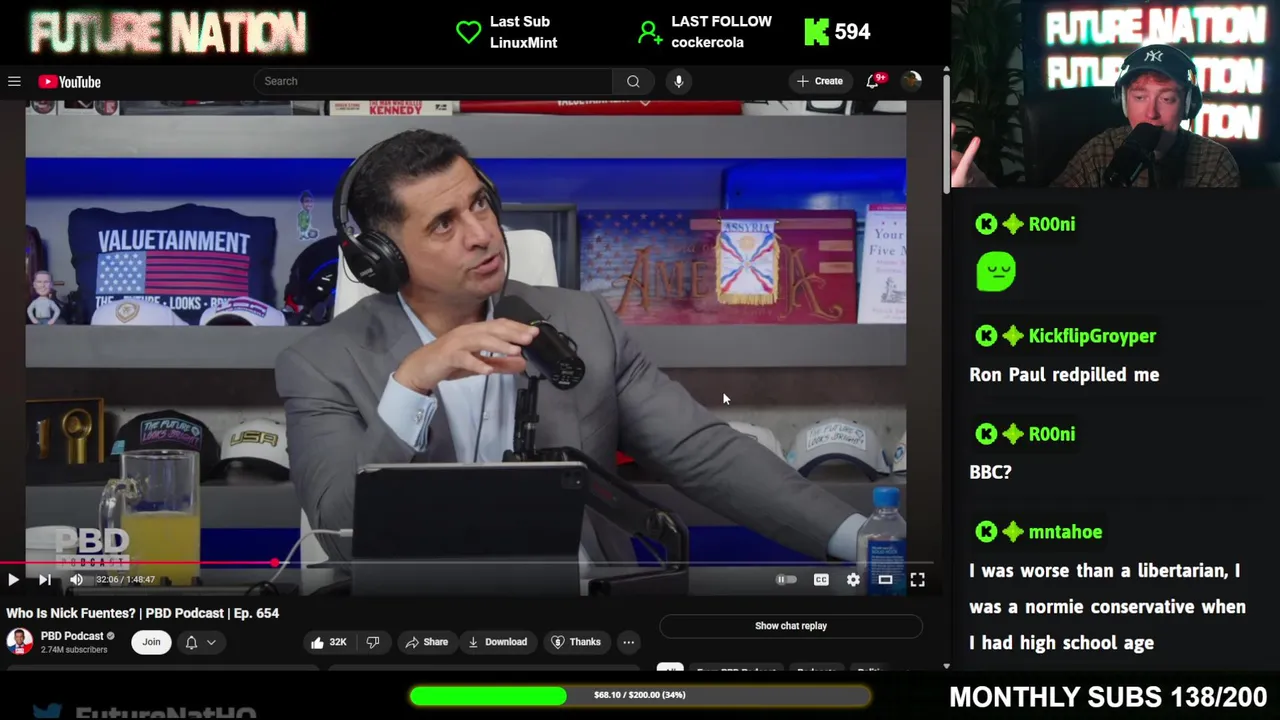The width and height of the screenshot is (1280, 720).
Task: Share the video
Action: [427, 642]
